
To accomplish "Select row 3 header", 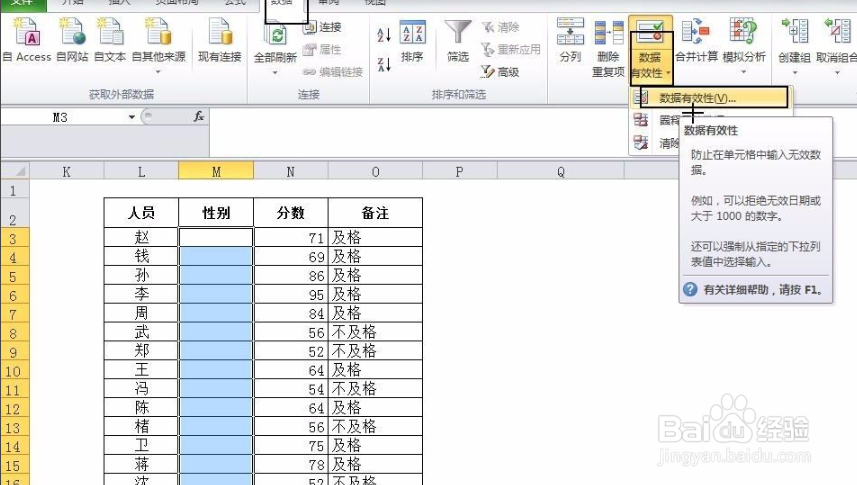I will pyautogui.click(x=15, y=238).
